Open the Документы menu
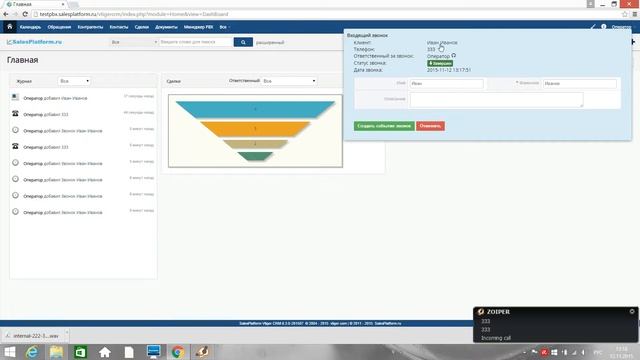The height and width of the screenshot is (360, 640). pos(166,27)
